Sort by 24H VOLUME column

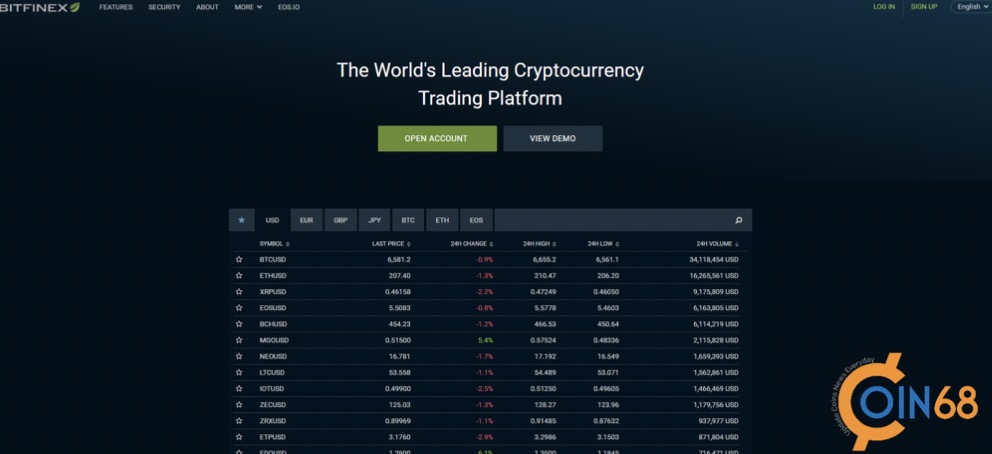click(x=716, y=243)
